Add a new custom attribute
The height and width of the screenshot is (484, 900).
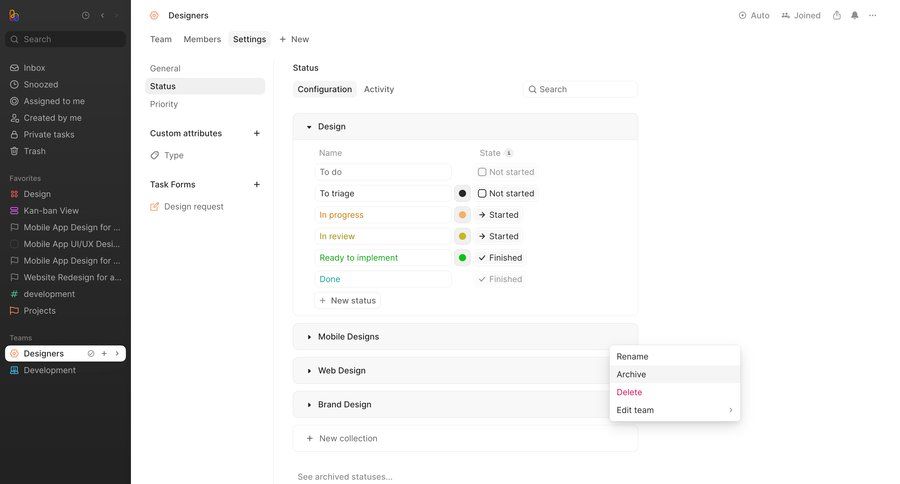click(x=257, y=133)
